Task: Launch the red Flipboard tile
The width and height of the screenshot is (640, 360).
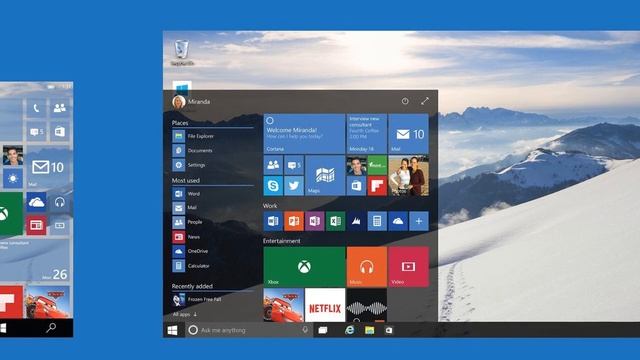Action: point(377,186)
